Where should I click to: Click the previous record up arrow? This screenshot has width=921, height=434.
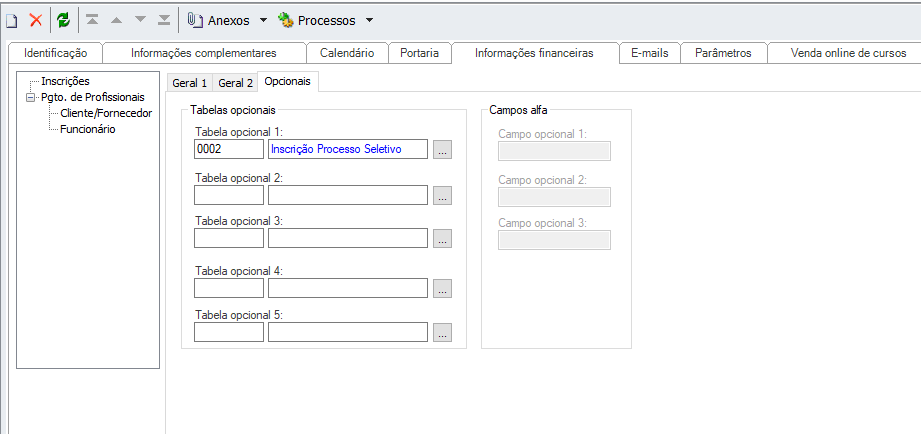[116, 20]
